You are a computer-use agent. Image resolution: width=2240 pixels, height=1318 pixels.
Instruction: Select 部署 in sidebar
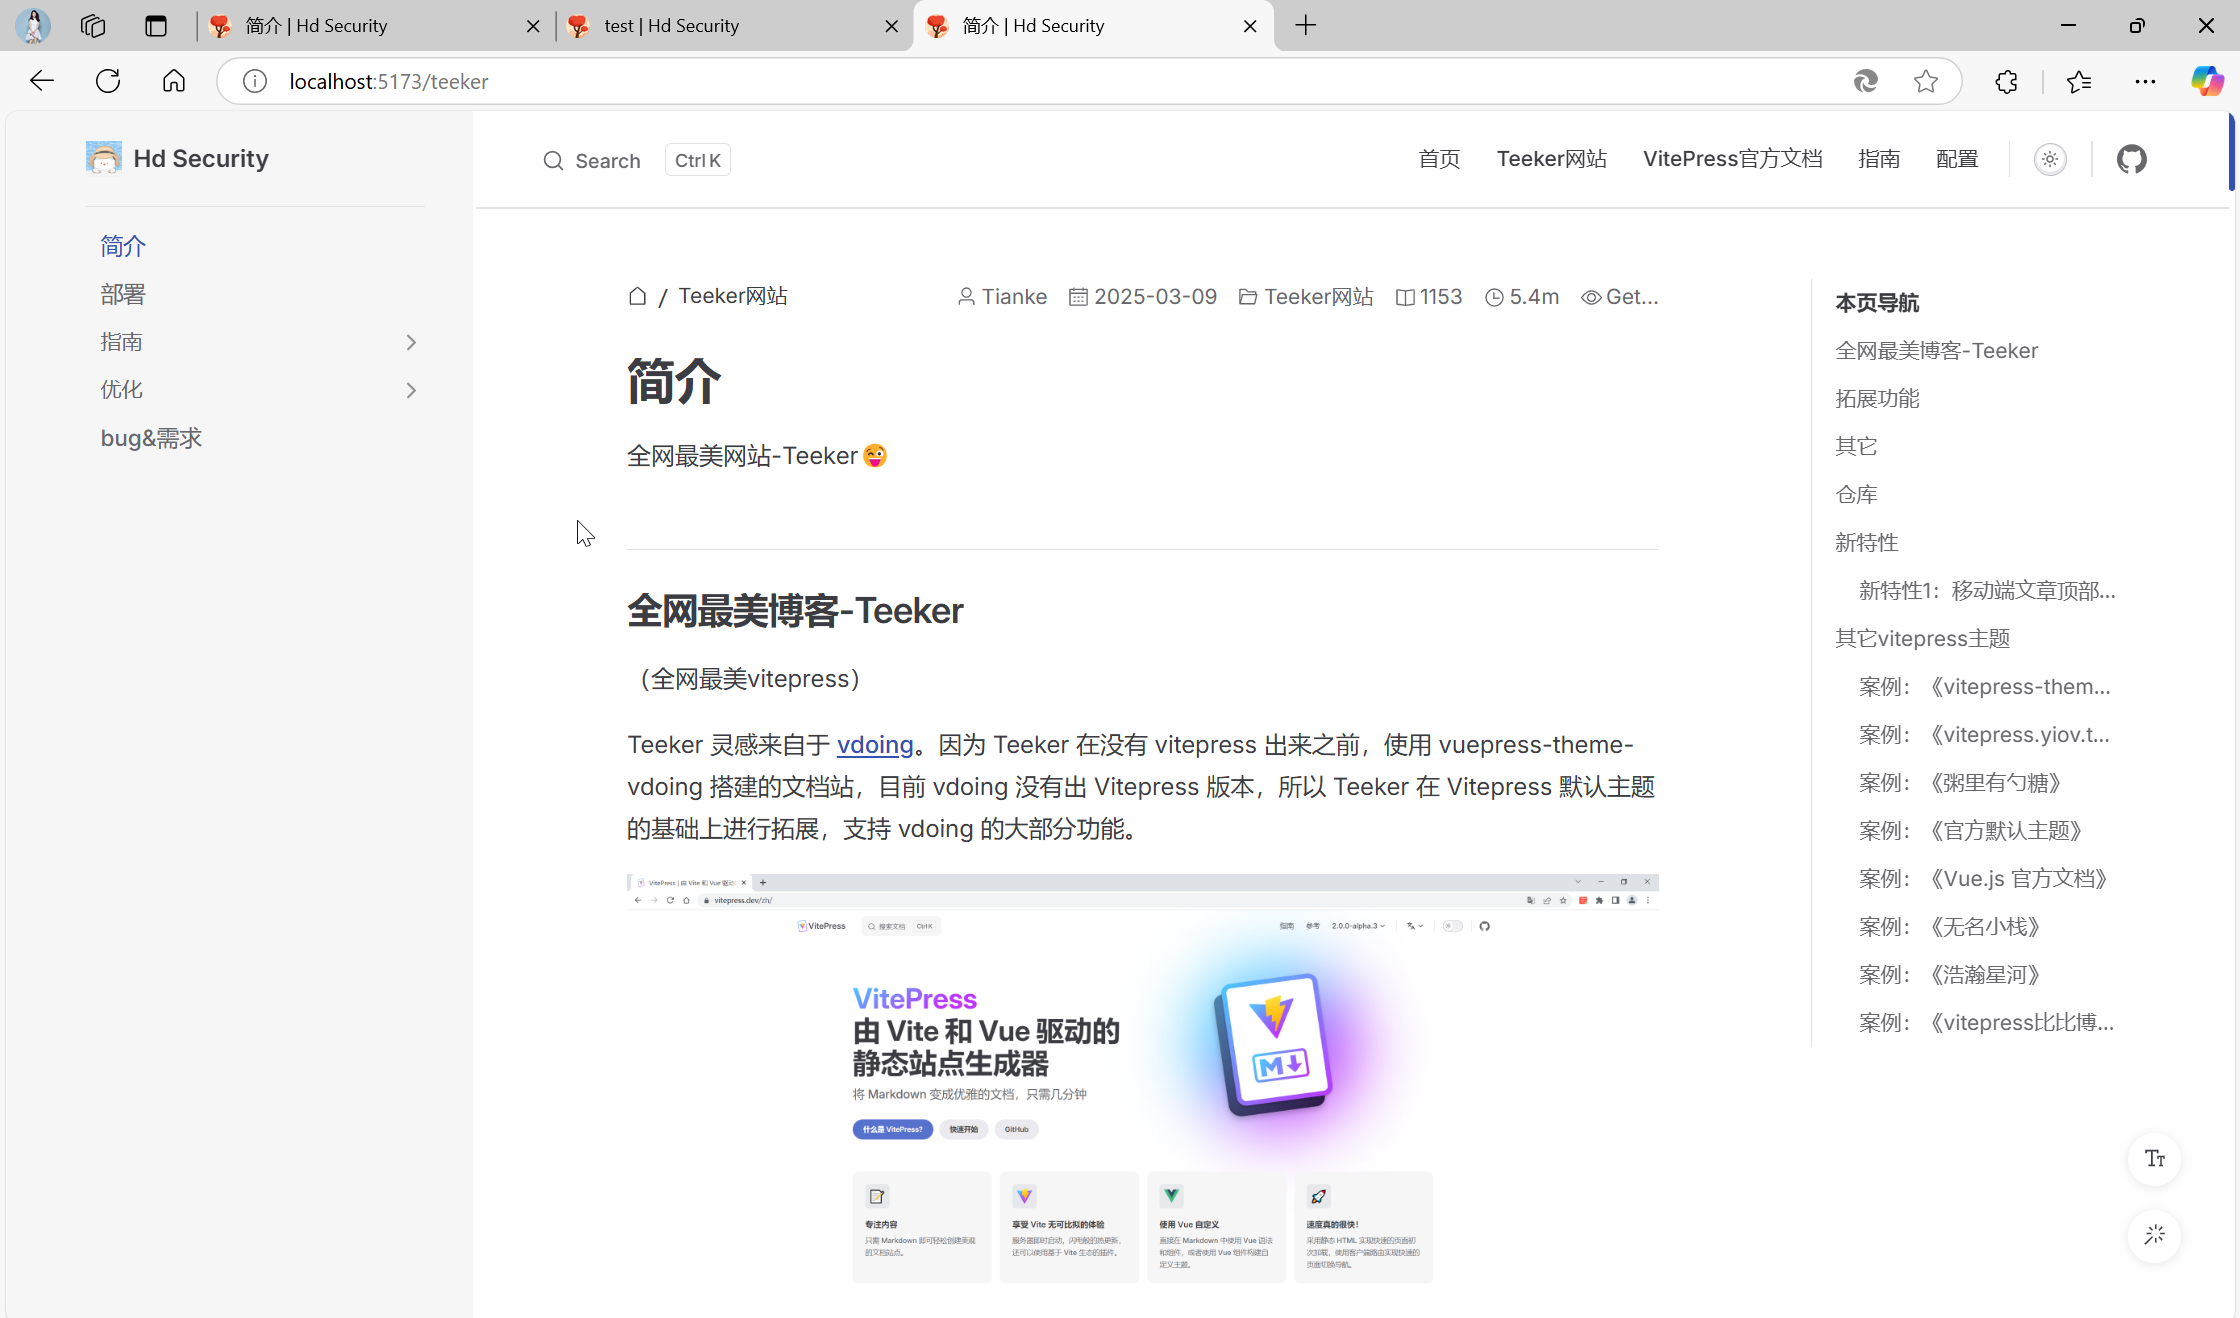(123, 294)
